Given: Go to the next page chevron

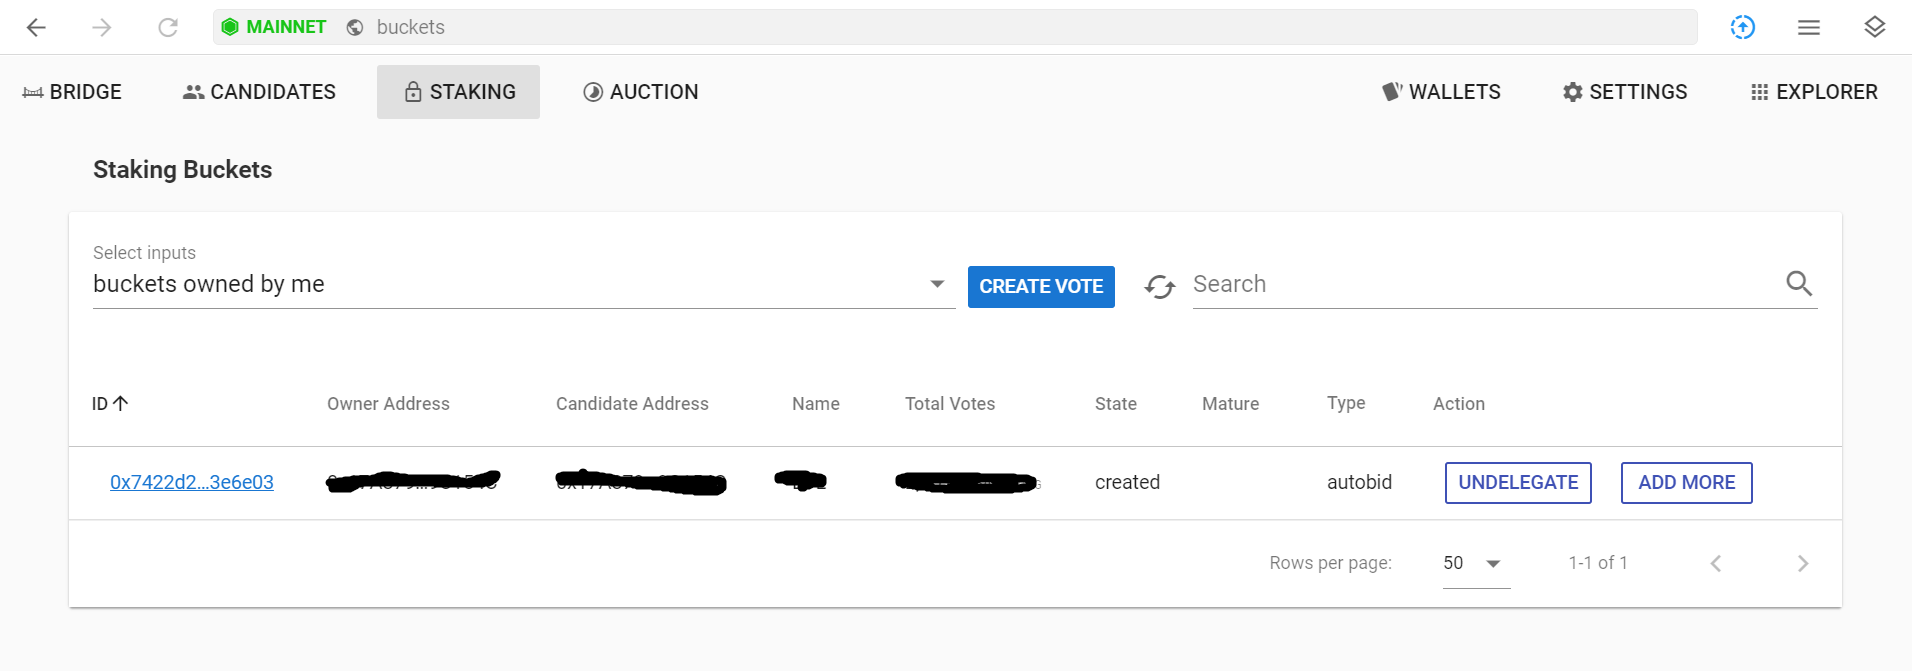Looking at the screenshot, I should point(1803,564).
